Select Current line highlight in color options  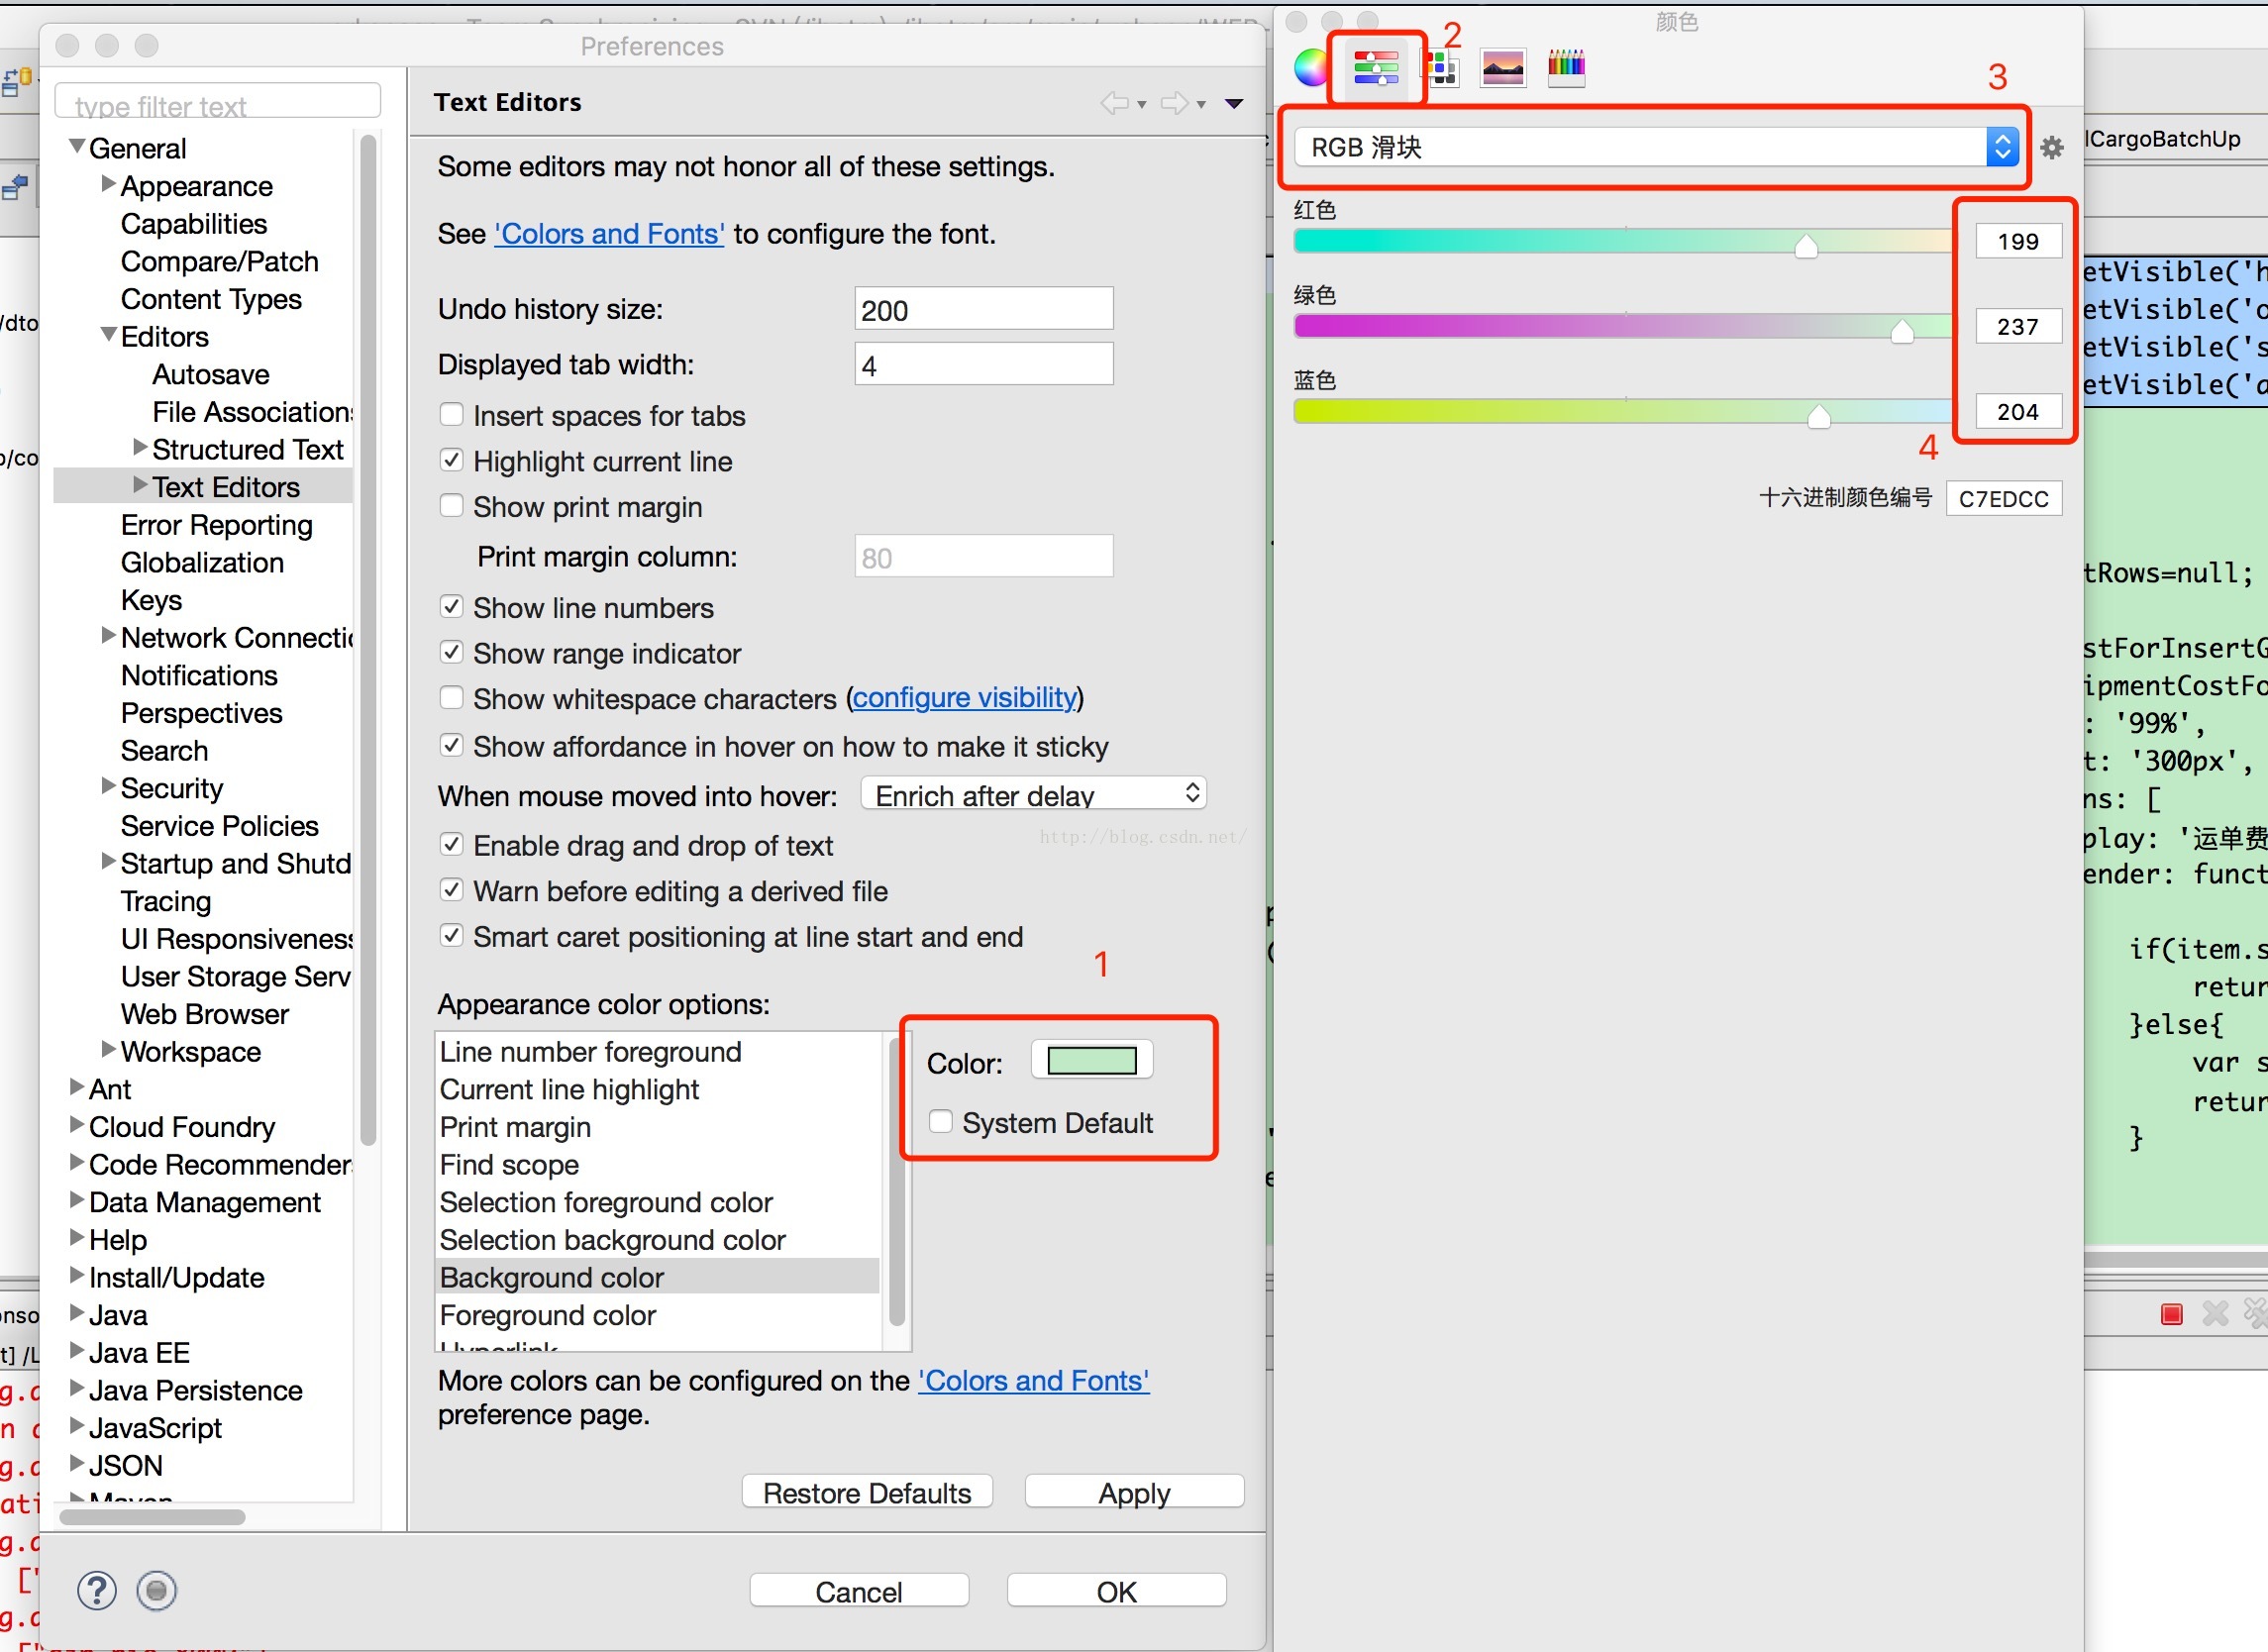[658, 1089]
